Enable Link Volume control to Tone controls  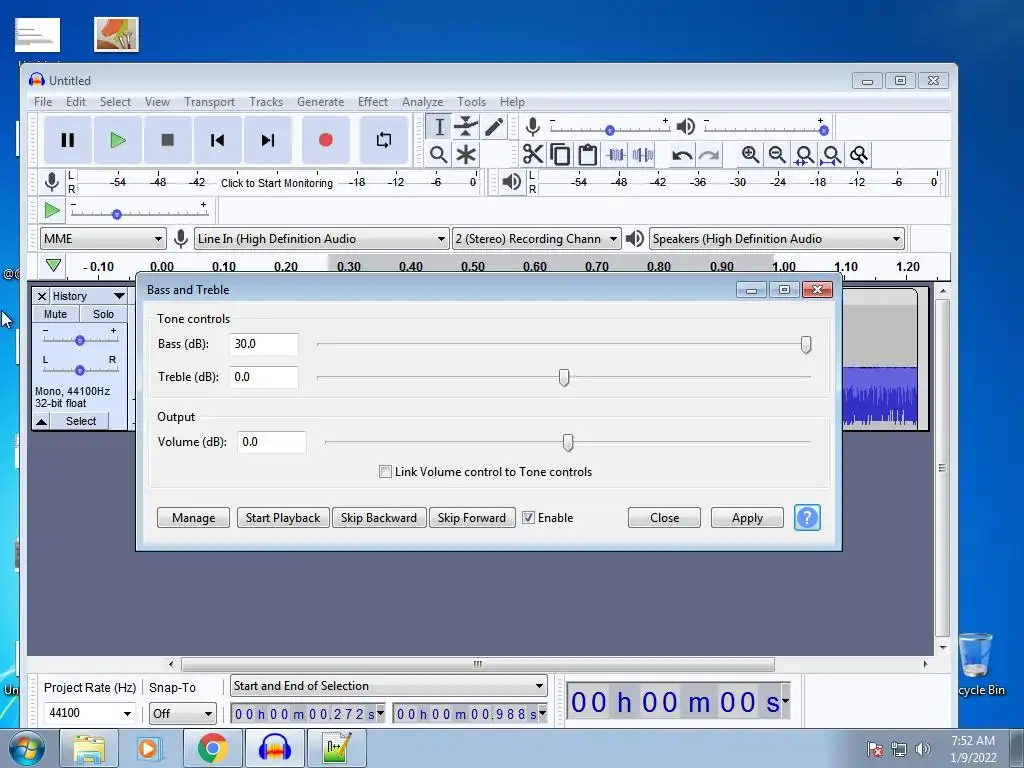tap(385, 472)
